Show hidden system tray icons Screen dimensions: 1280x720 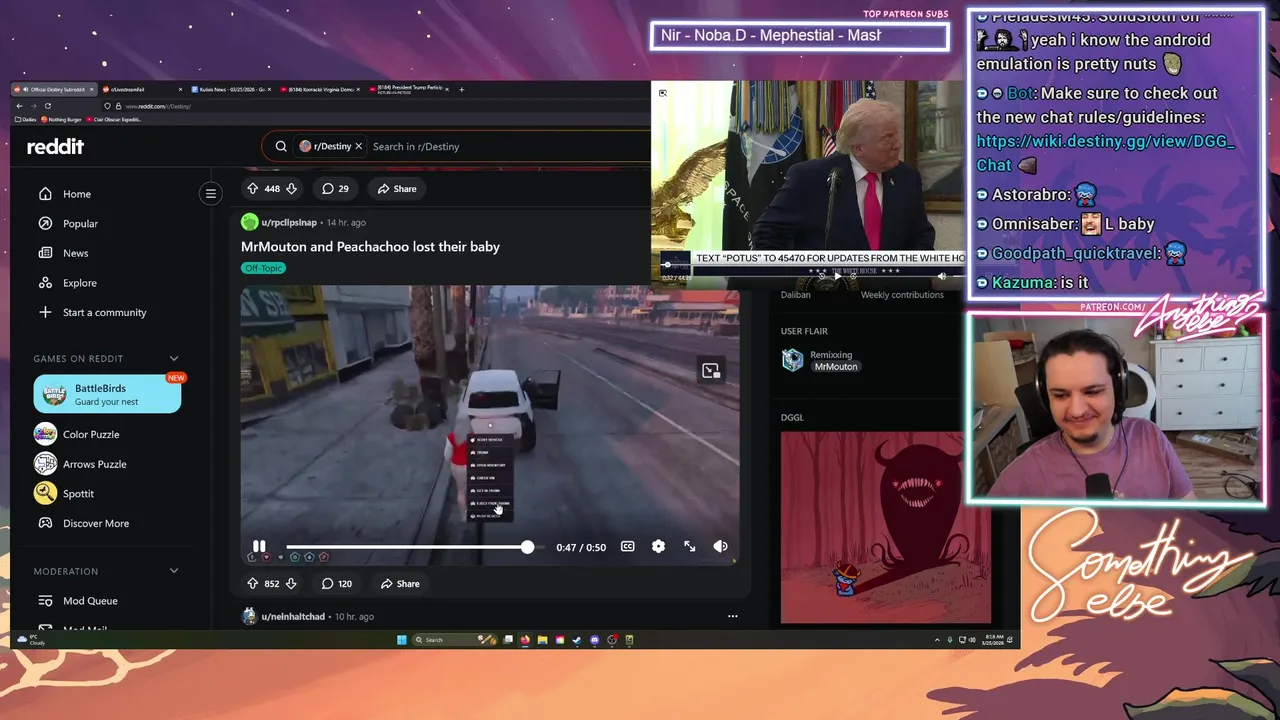click(937, 640)
